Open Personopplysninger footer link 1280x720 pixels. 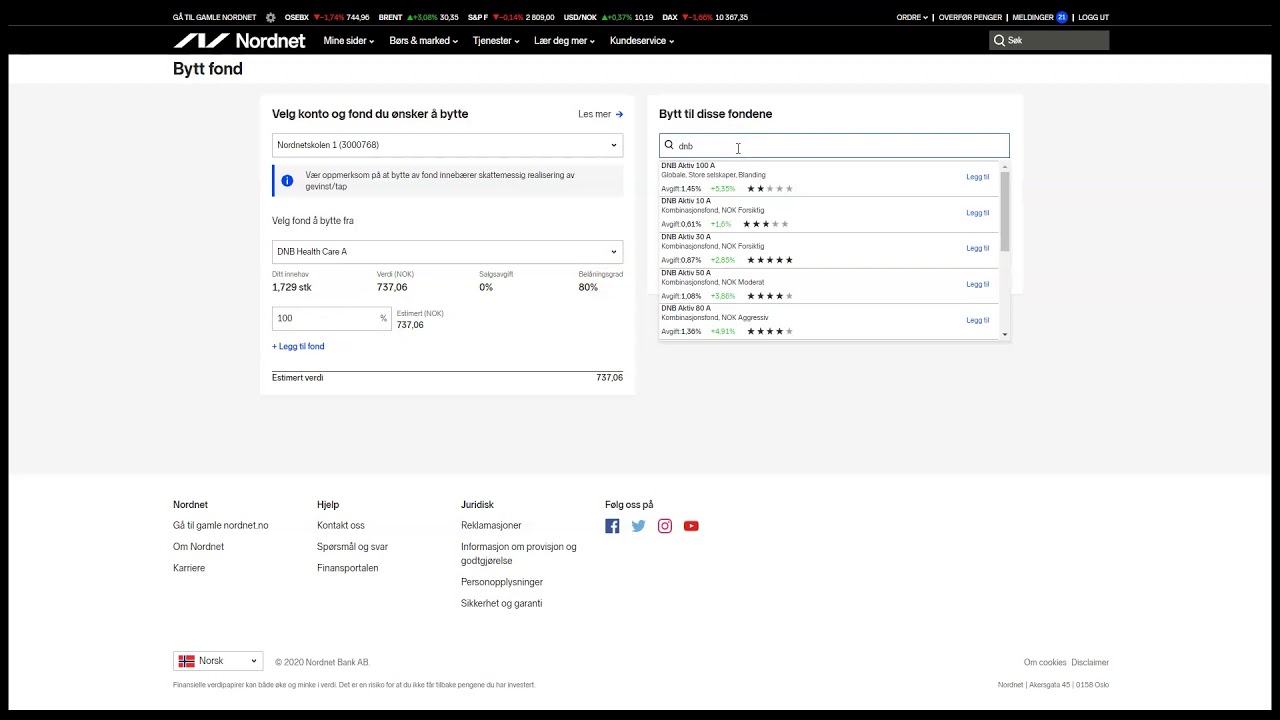click(x=502, y=582)
